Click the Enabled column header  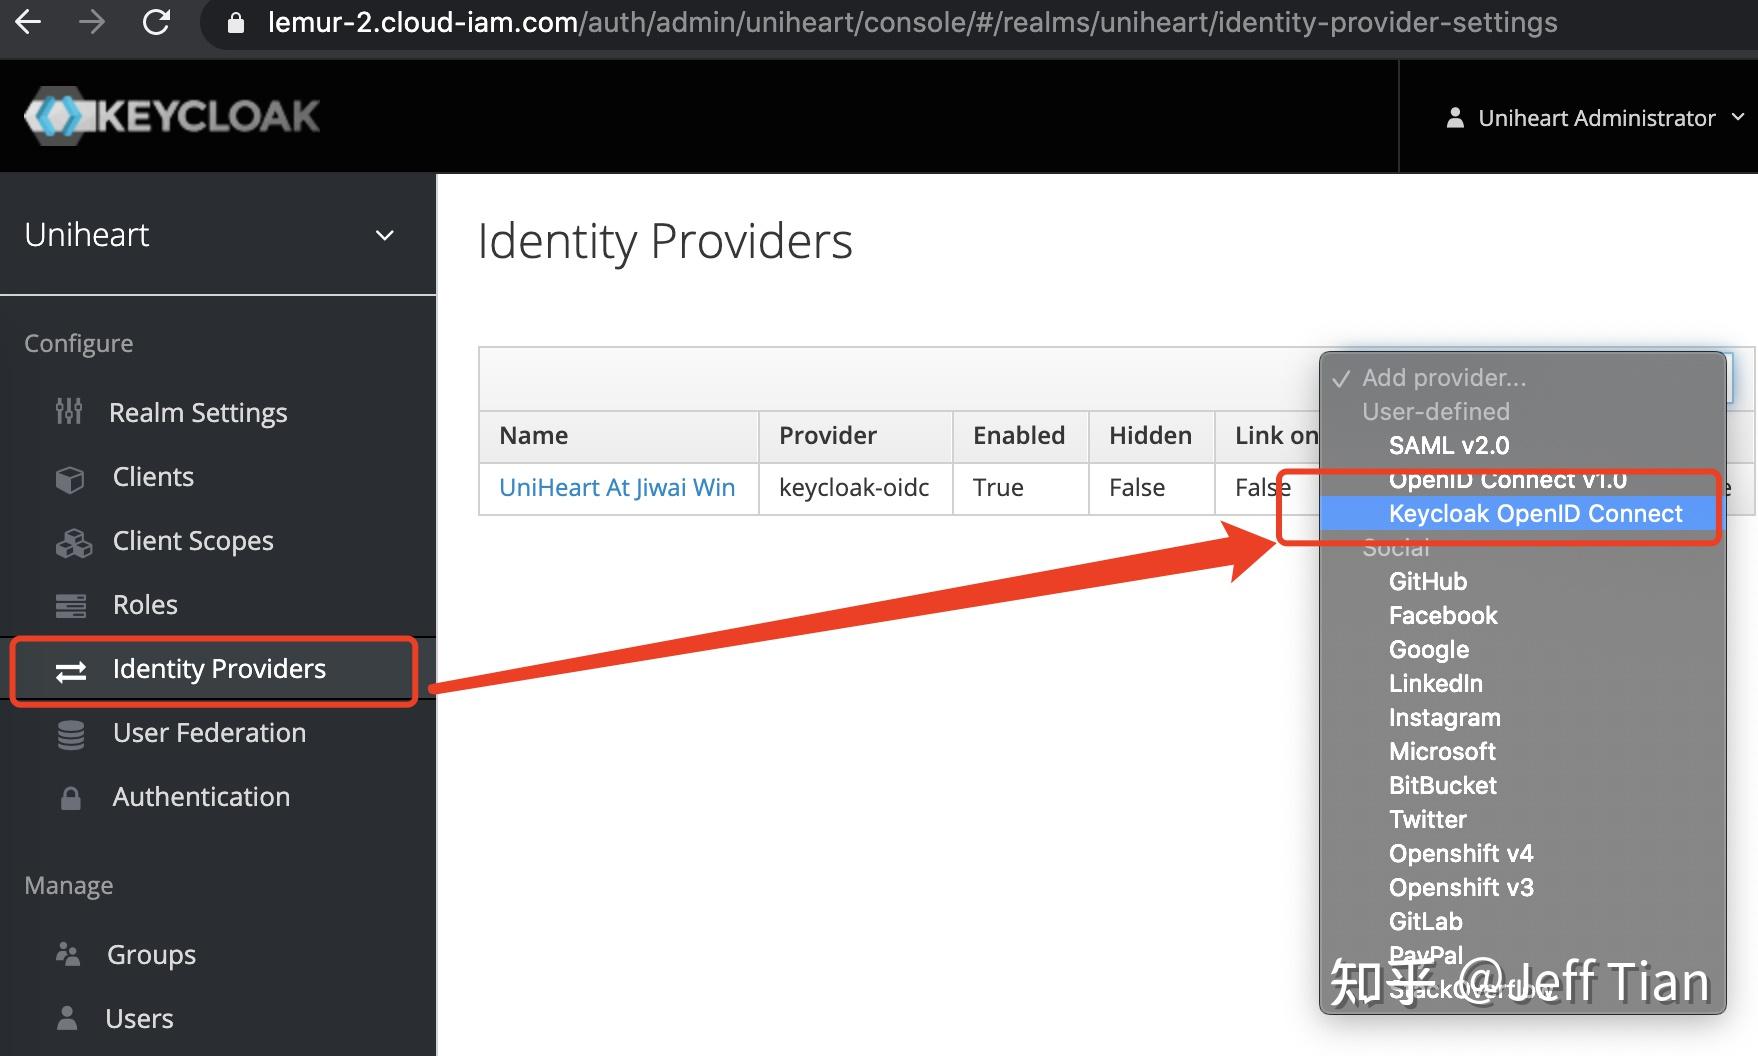click(1019, 435)
